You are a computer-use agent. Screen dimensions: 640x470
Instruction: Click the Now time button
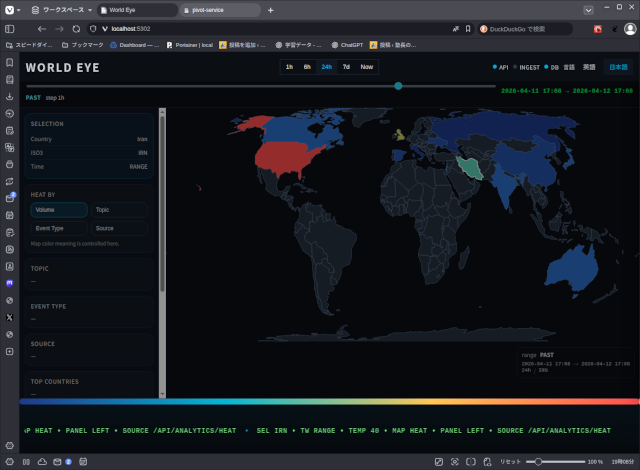[367, 67]
